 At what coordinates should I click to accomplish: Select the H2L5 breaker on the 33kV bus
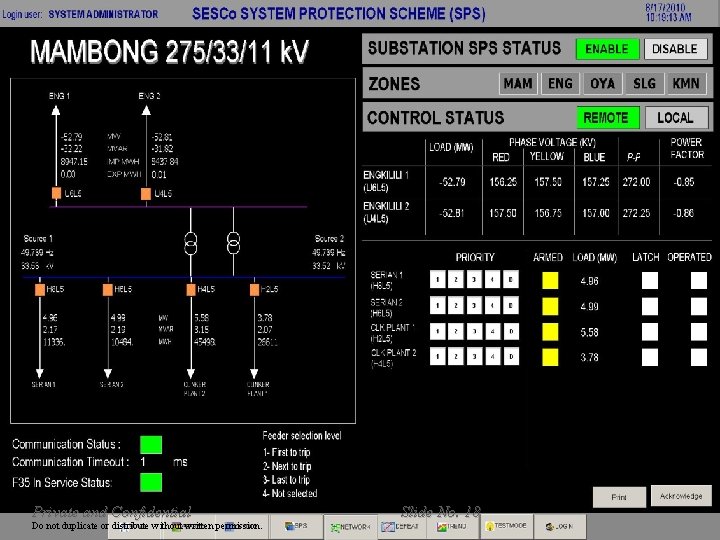pyautogui.click(x=254, y=290)
